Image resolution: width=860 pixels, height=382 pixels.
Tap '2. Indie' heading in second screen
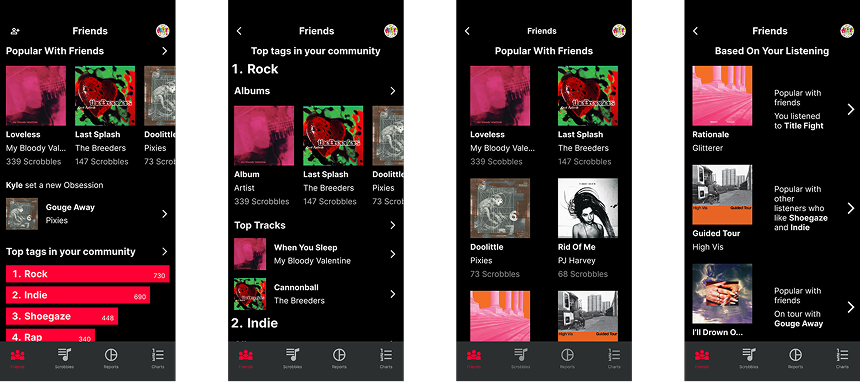254,323
